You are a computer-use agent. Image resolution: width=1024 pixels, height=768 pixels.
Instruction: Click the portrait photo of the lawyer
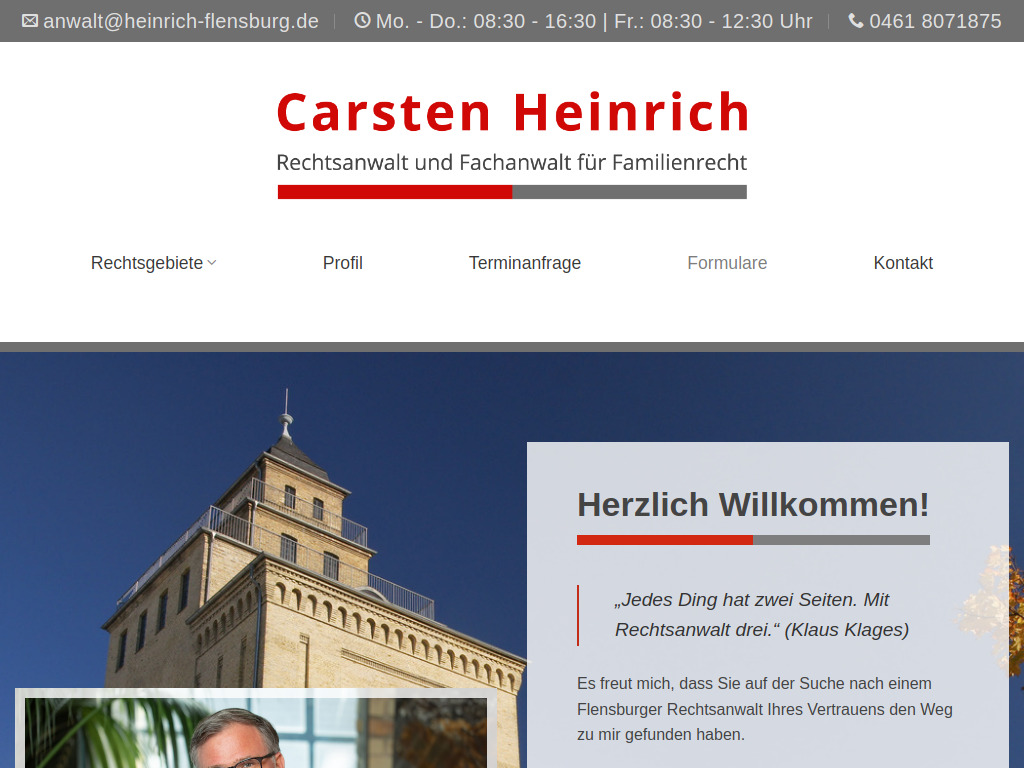click(x=255, y=733)
